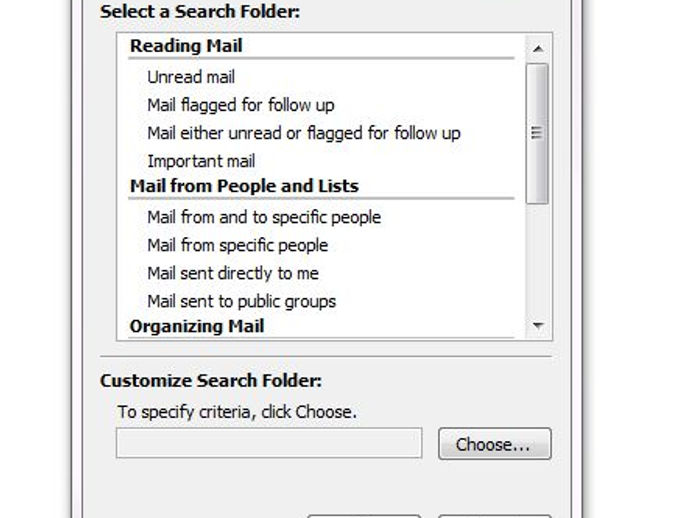The image size is (690, 518).
Task: Click the empty criteria text field
Action: tap(269, 443)
